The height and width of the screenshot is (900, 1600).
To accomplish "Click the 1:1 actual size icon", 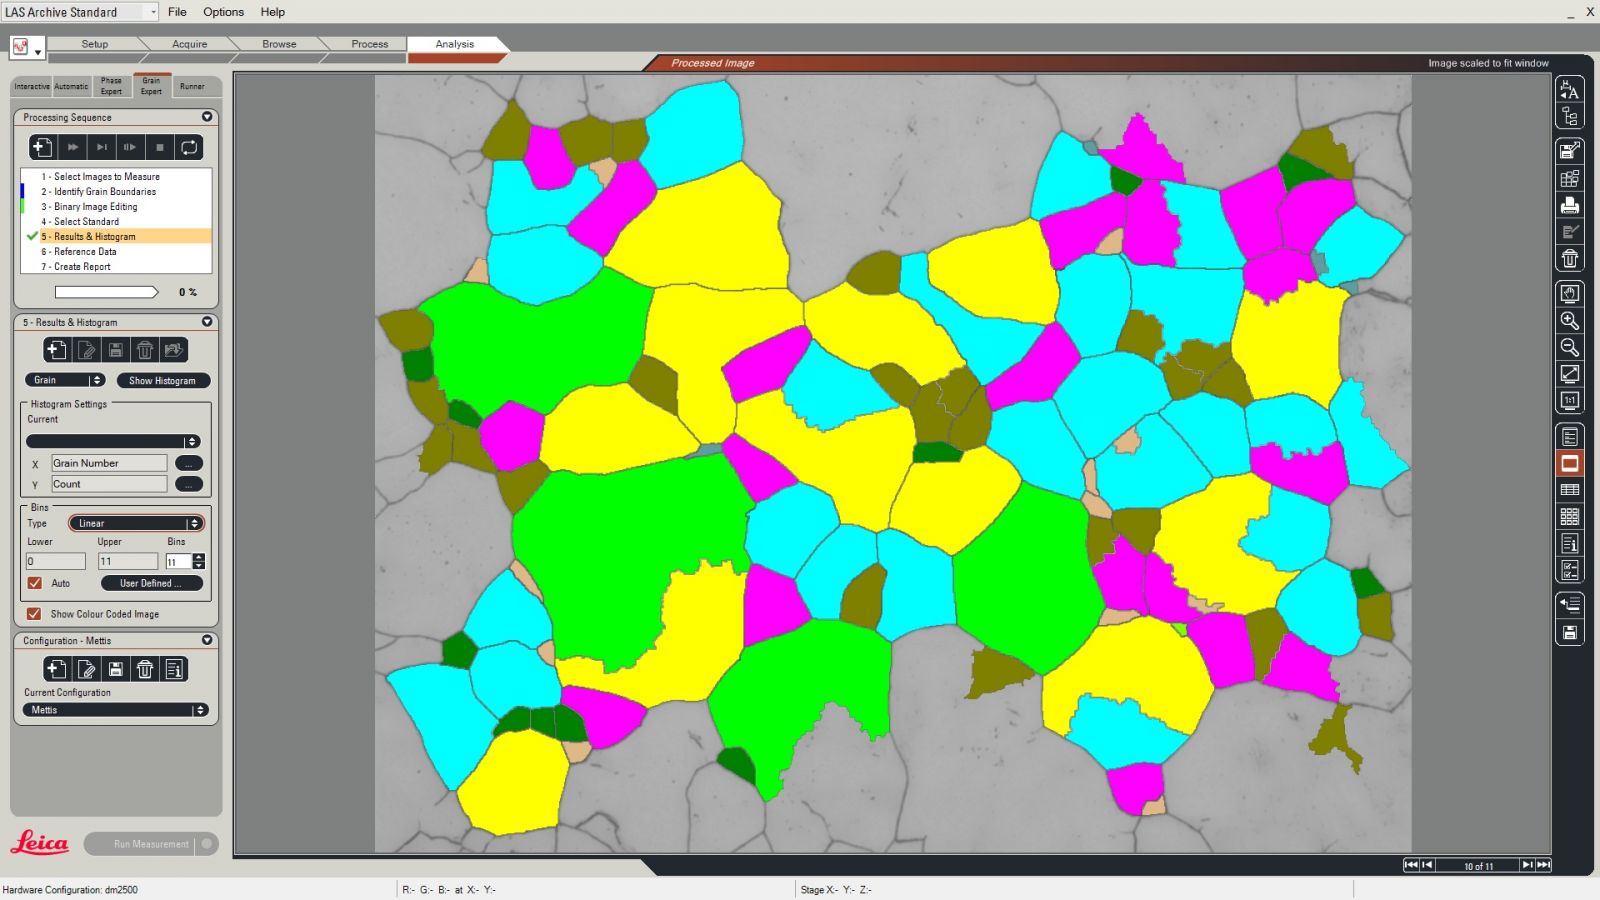I will pos(1569,401).
